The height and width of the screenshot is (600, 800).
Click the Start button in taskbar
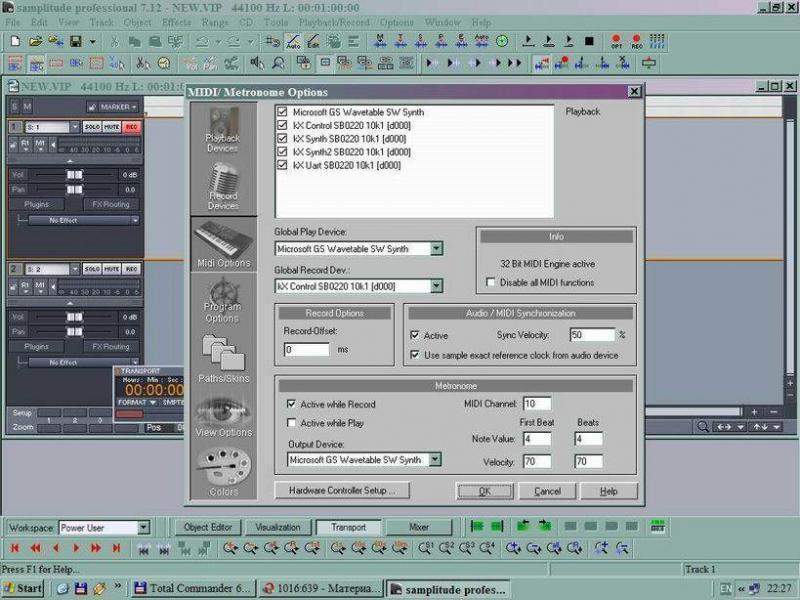tap(23, 588)
